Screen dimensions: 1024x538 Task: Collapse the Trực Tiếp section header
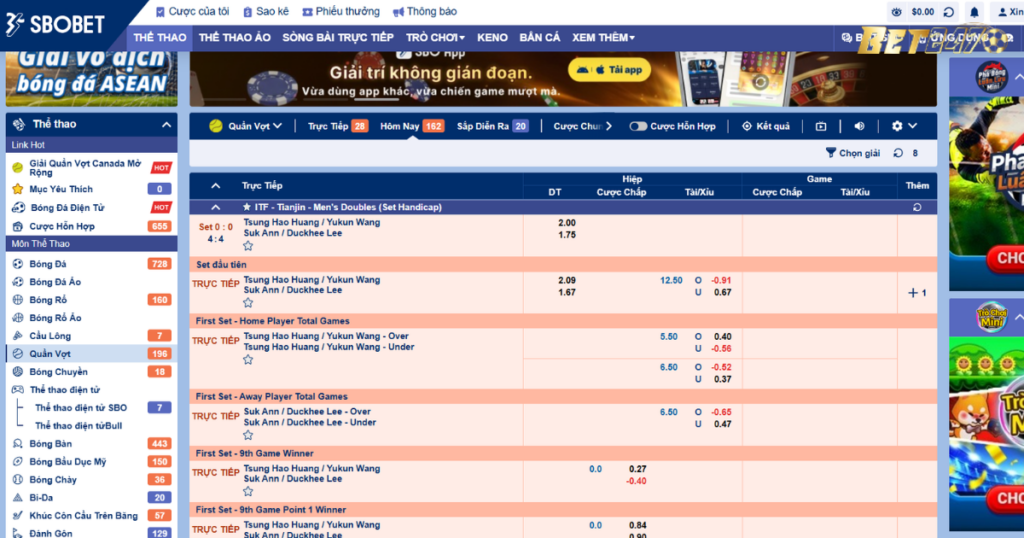pyautogui.click(x=216, y=186)
